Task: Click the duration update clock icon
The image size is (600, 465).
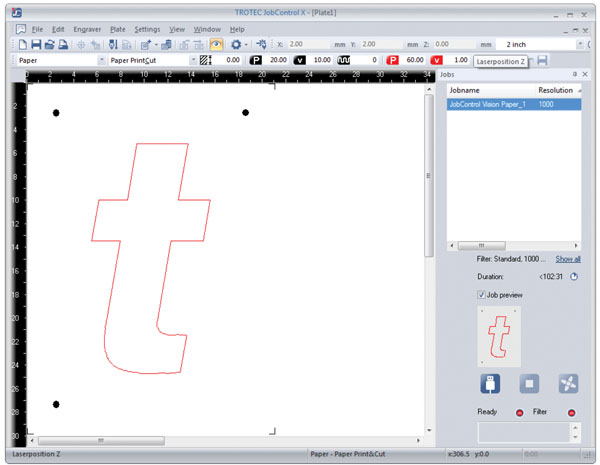Action: [x=574, y=277]
